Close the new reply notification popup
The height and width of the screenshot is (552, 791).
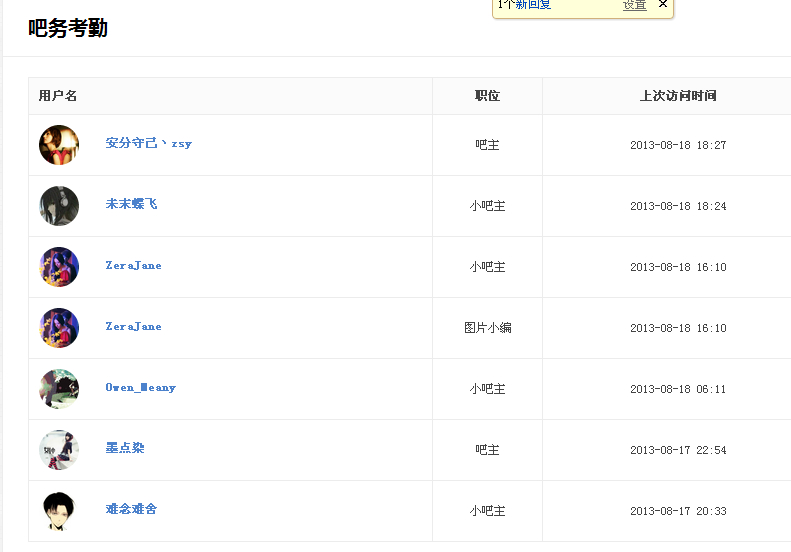[662, 5]
